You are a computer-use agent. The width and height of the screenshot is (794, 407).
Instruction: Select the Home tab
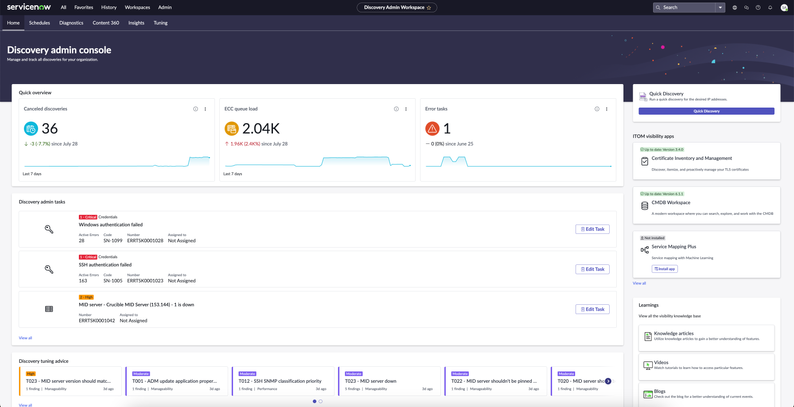click(x=13, y=23)
